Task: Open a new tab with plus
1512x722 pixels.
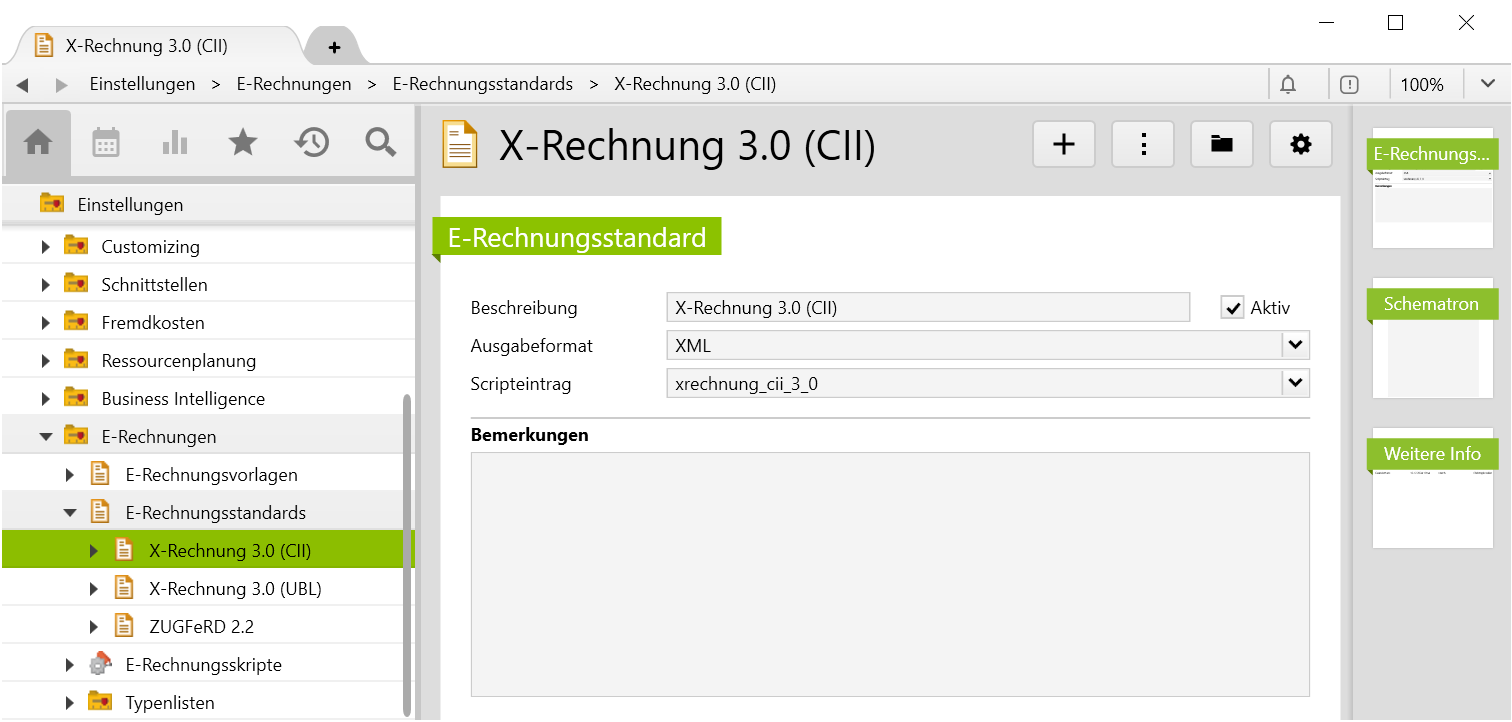Action: (334, 47)
